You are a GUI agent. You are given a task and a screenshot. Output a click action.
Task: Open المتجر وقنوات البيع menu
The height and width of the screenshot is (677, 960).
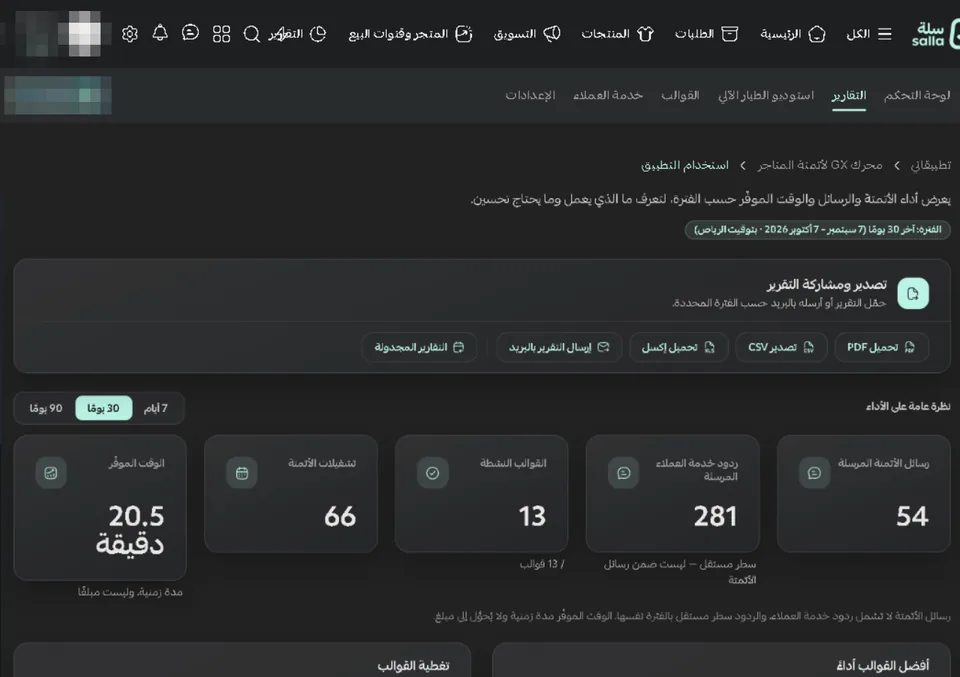point(410,34)
